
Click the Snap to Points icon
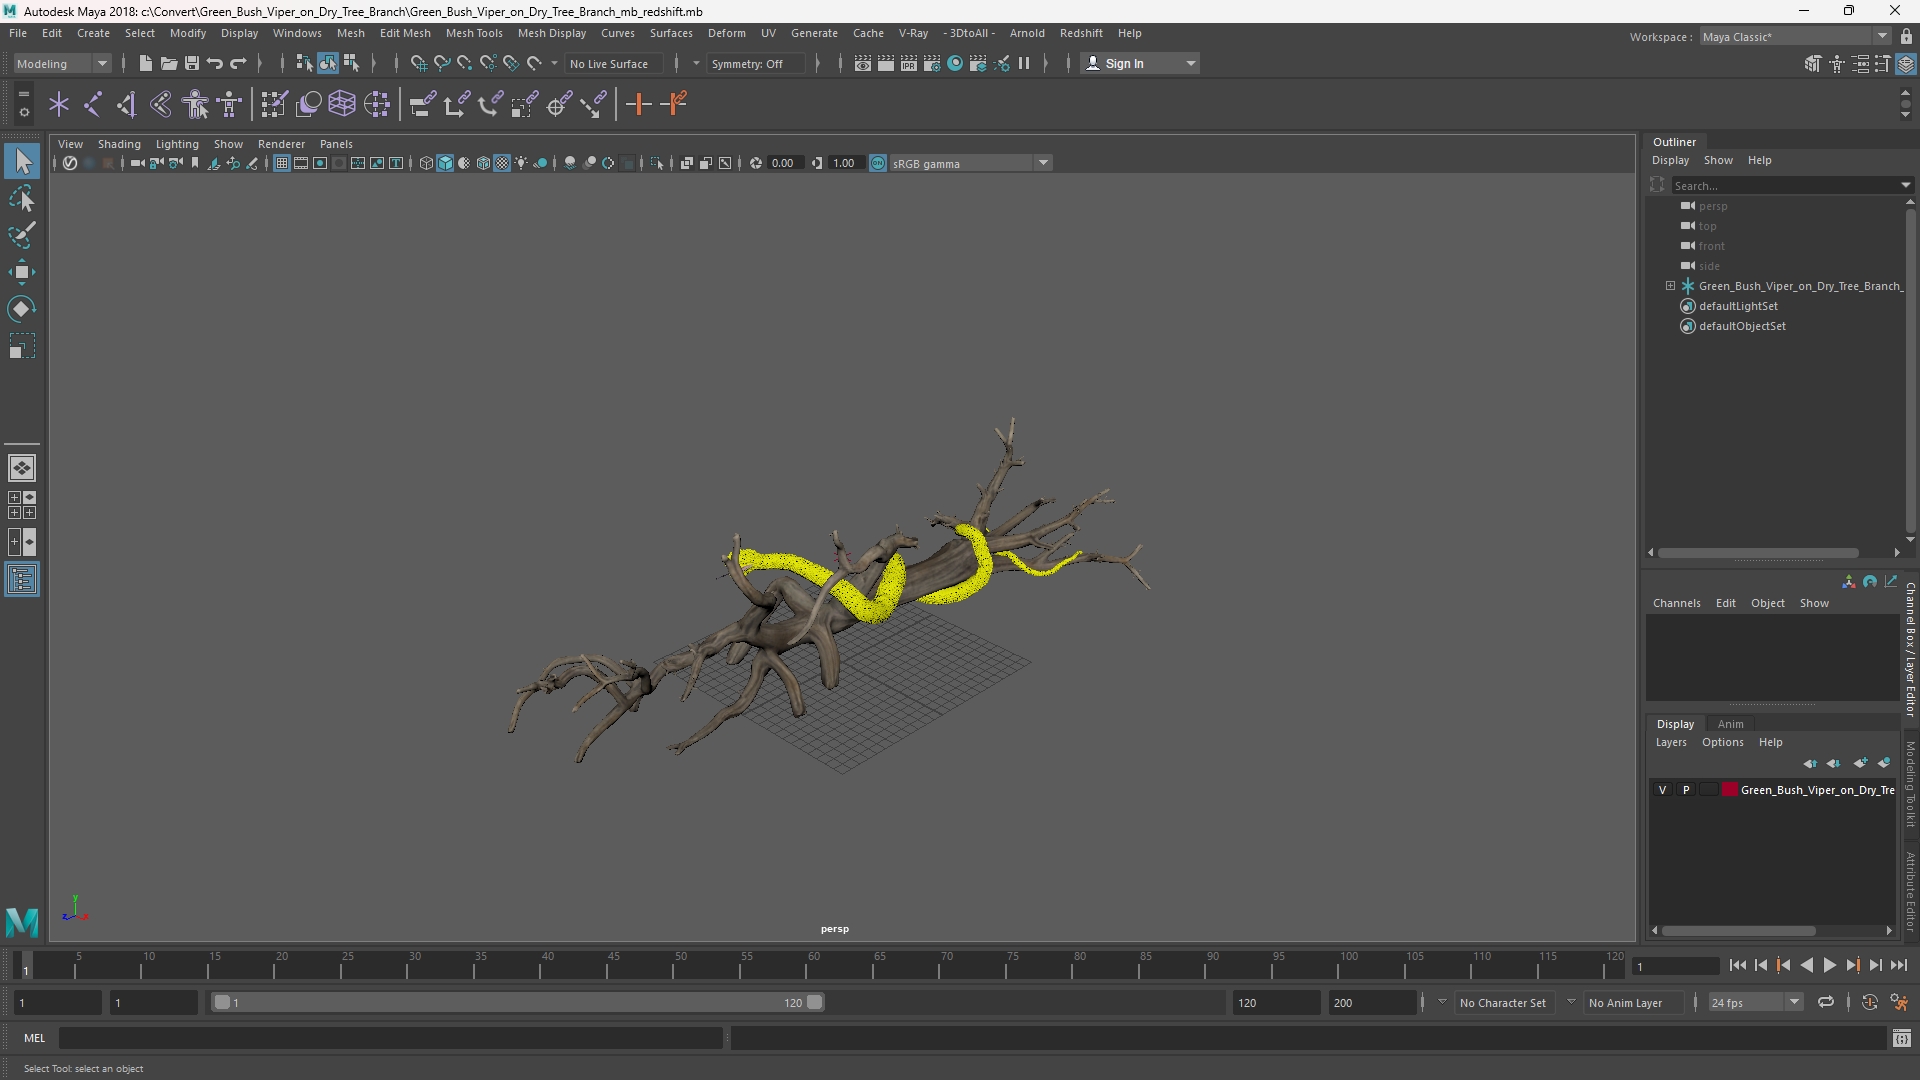[x=464, y=63]
